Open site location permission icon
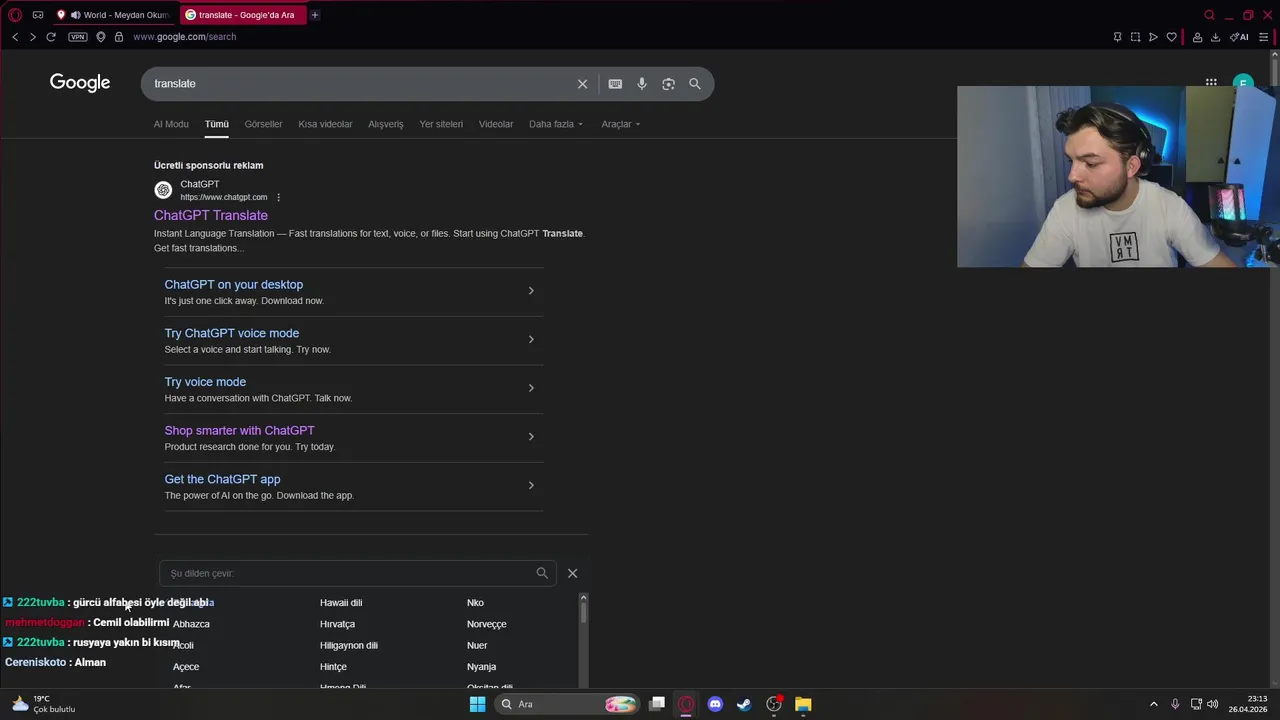The width and height of the screenshot is (1280, 720). click(x=101, y=37)
